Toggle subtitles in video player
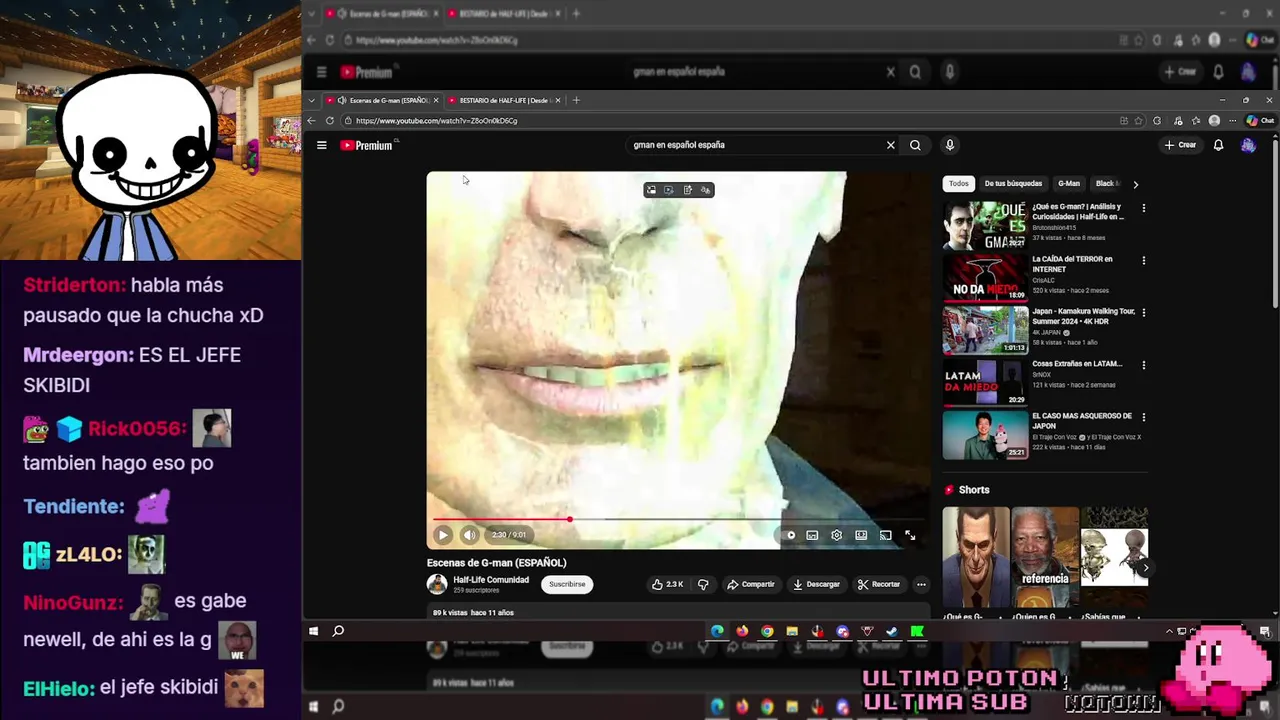Image resolution: width=1280 pixels, height=720 pixels. [812, 535]
